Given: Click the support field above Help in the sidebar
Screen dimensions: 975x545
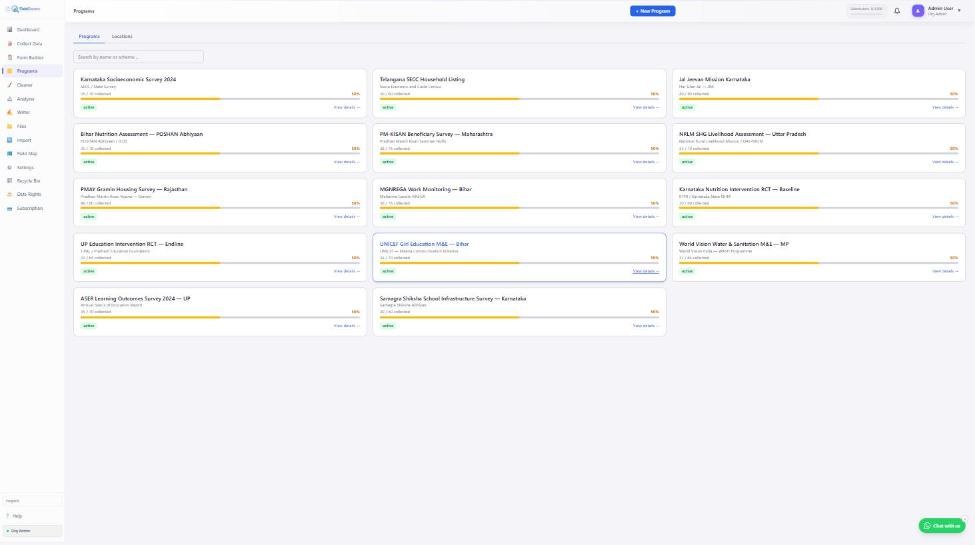Looking at the screenshot, I should (32, 501).
